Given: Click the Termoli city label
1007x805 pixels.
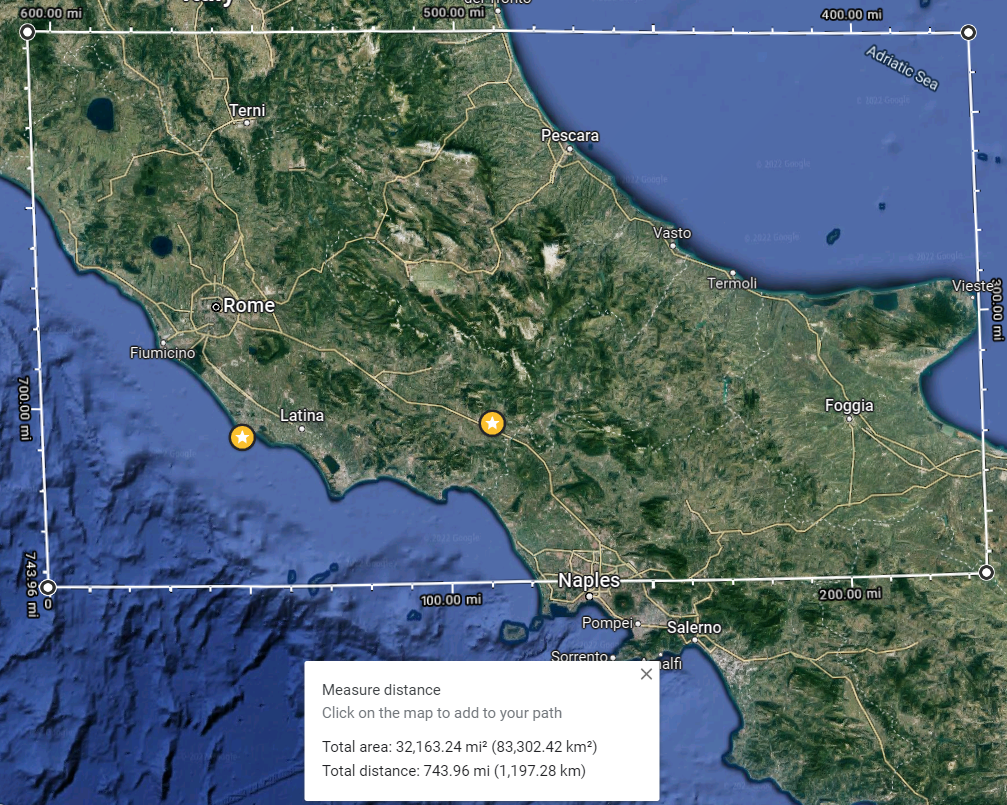Looking at the screenshot, I should 731,283.
